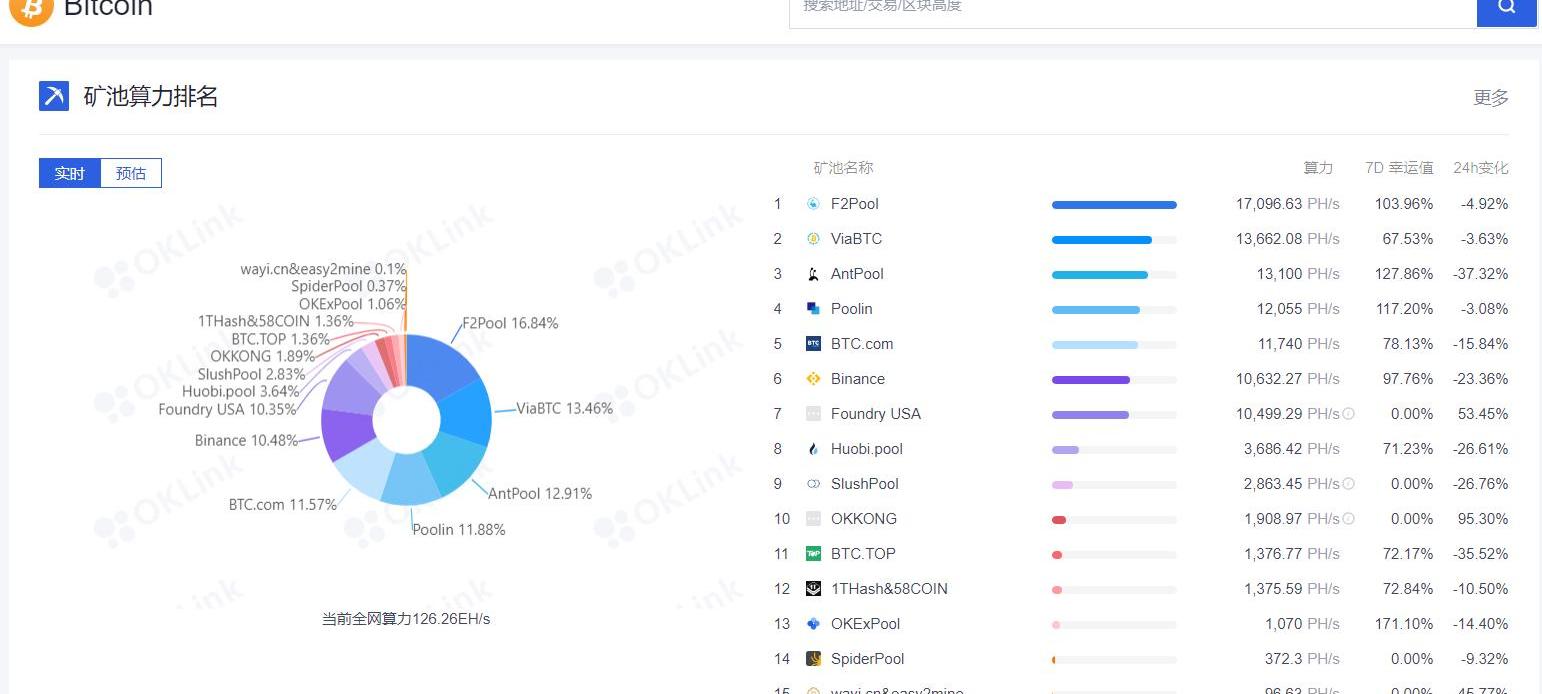Open the SlushPool pool name link
Image resolution: width=1542 pixels, height=694 pixels.
865,484
